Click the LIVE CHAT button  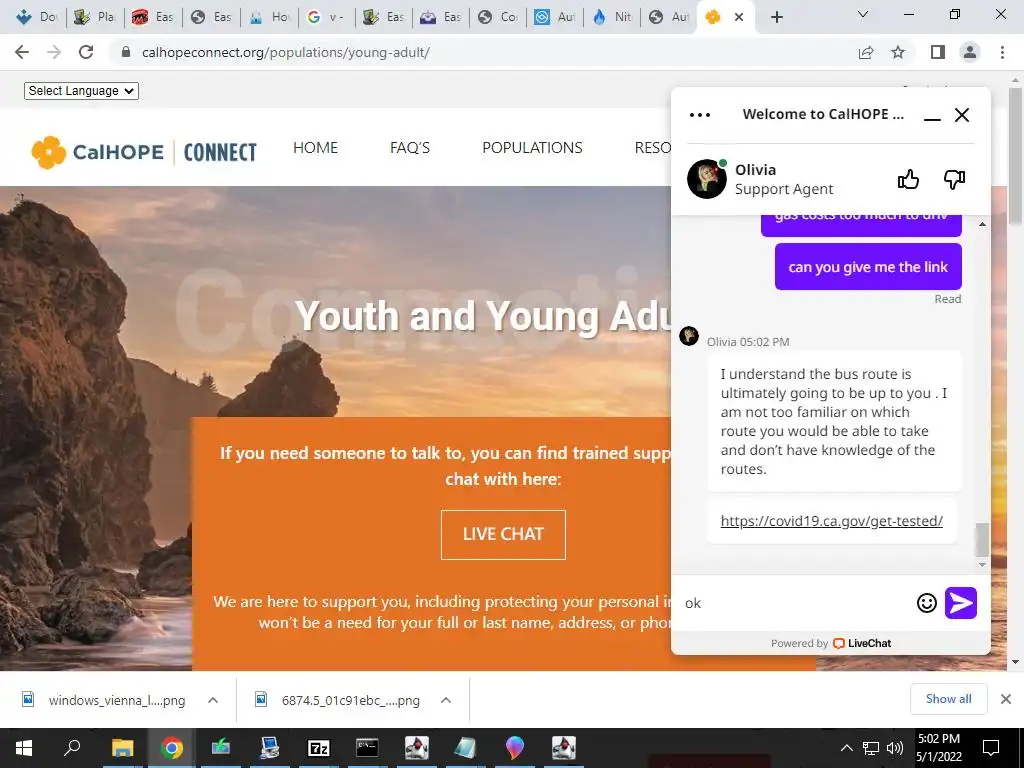click(x=503, y=534)
